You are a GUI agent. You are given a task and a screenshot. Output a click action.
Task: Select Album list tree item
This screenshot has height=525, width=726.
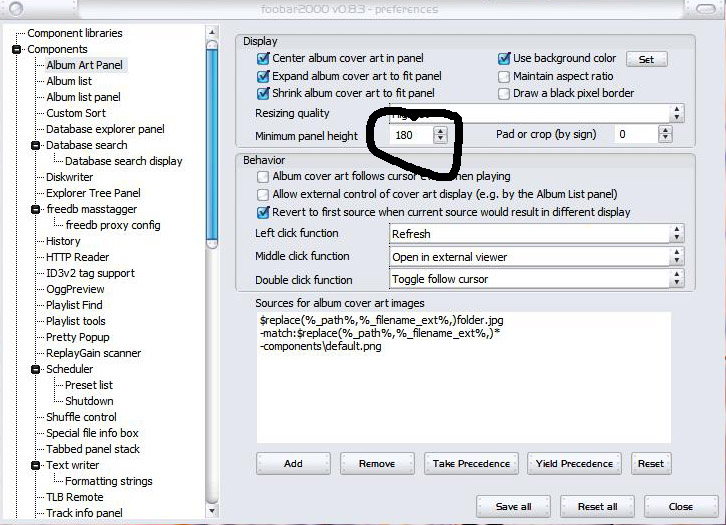(69, 81)
